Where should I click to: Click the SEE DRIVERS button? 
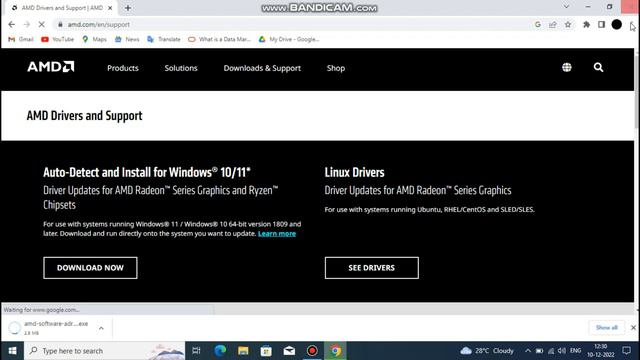(371, 268)
